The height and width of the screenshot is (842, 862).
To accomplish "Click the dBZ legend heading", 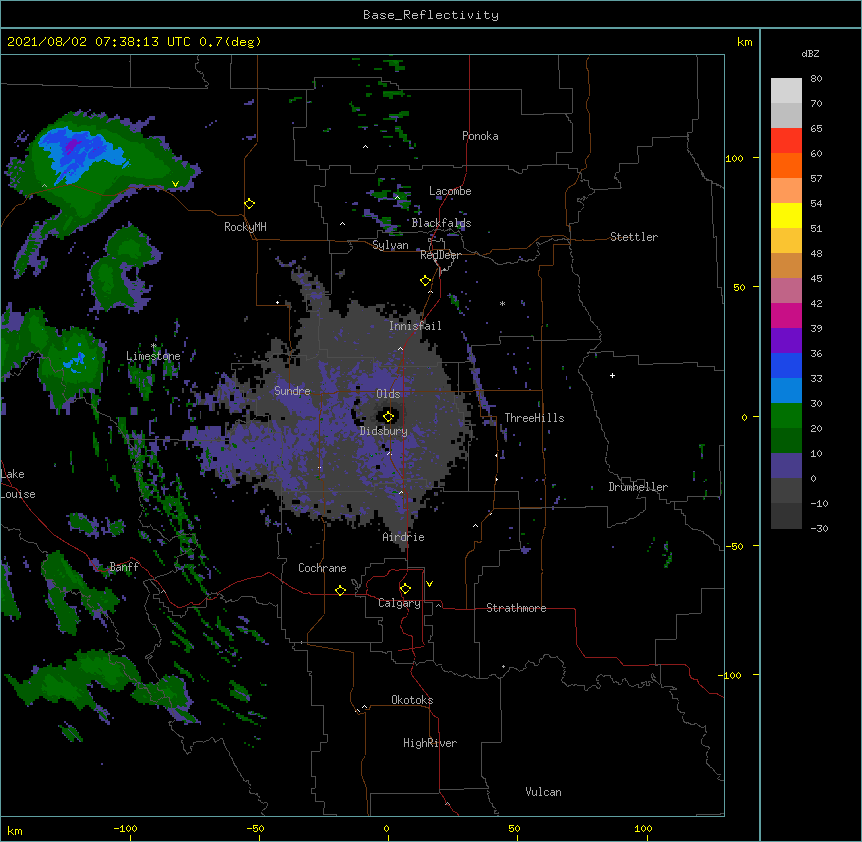I will 810,54.
